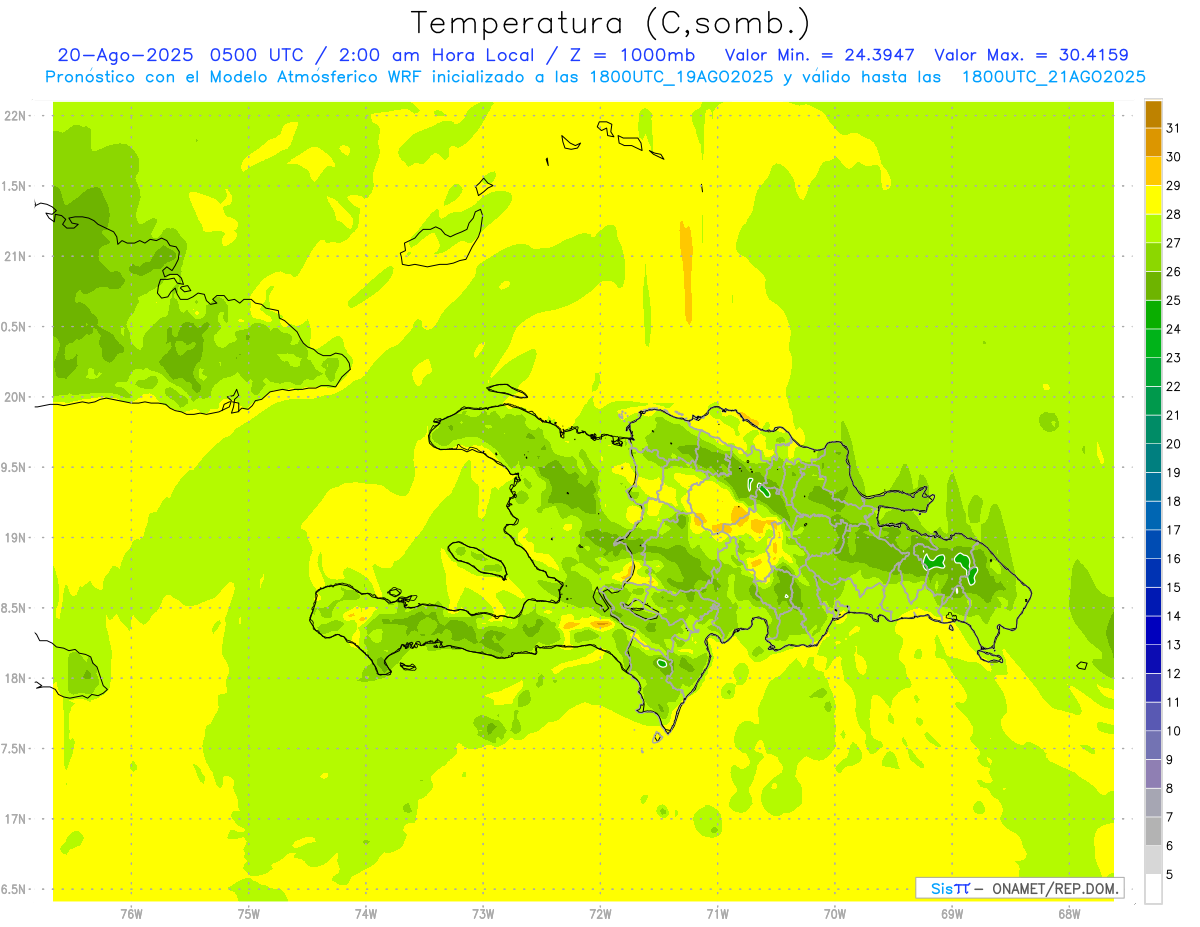The height and width of the screenshot is (927, 1200).
Task: Click the '68W' longitude label
Action: (1069, 914)
